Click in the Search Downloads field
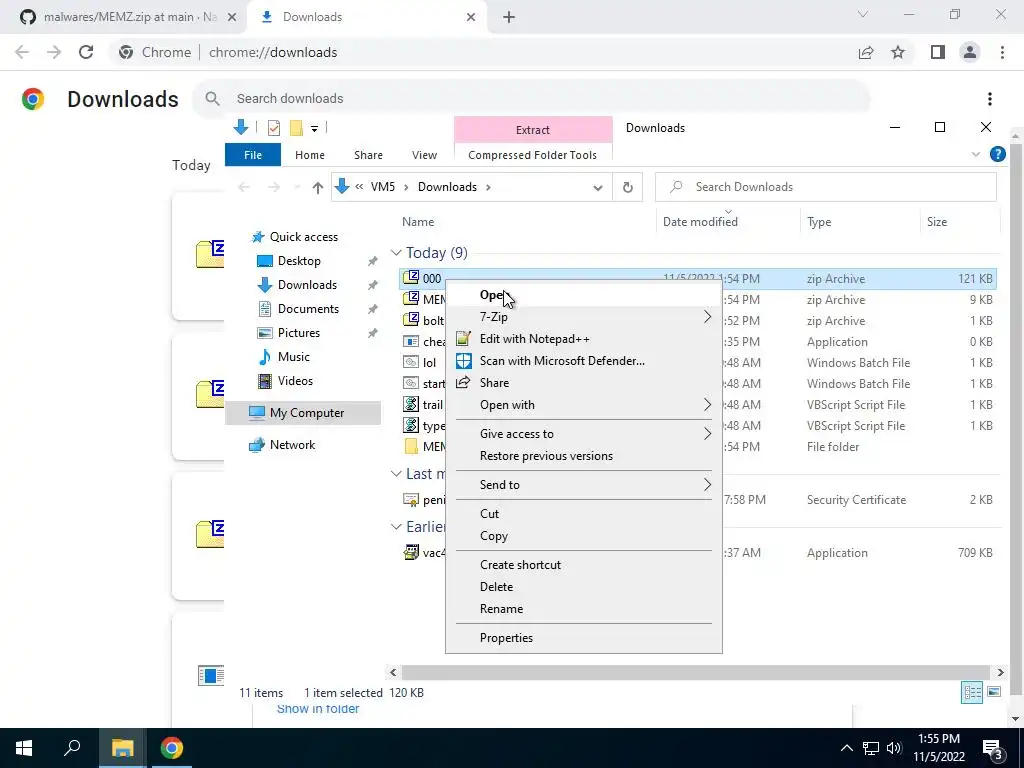Screen dimensions: 1024x768 point(825,187)
